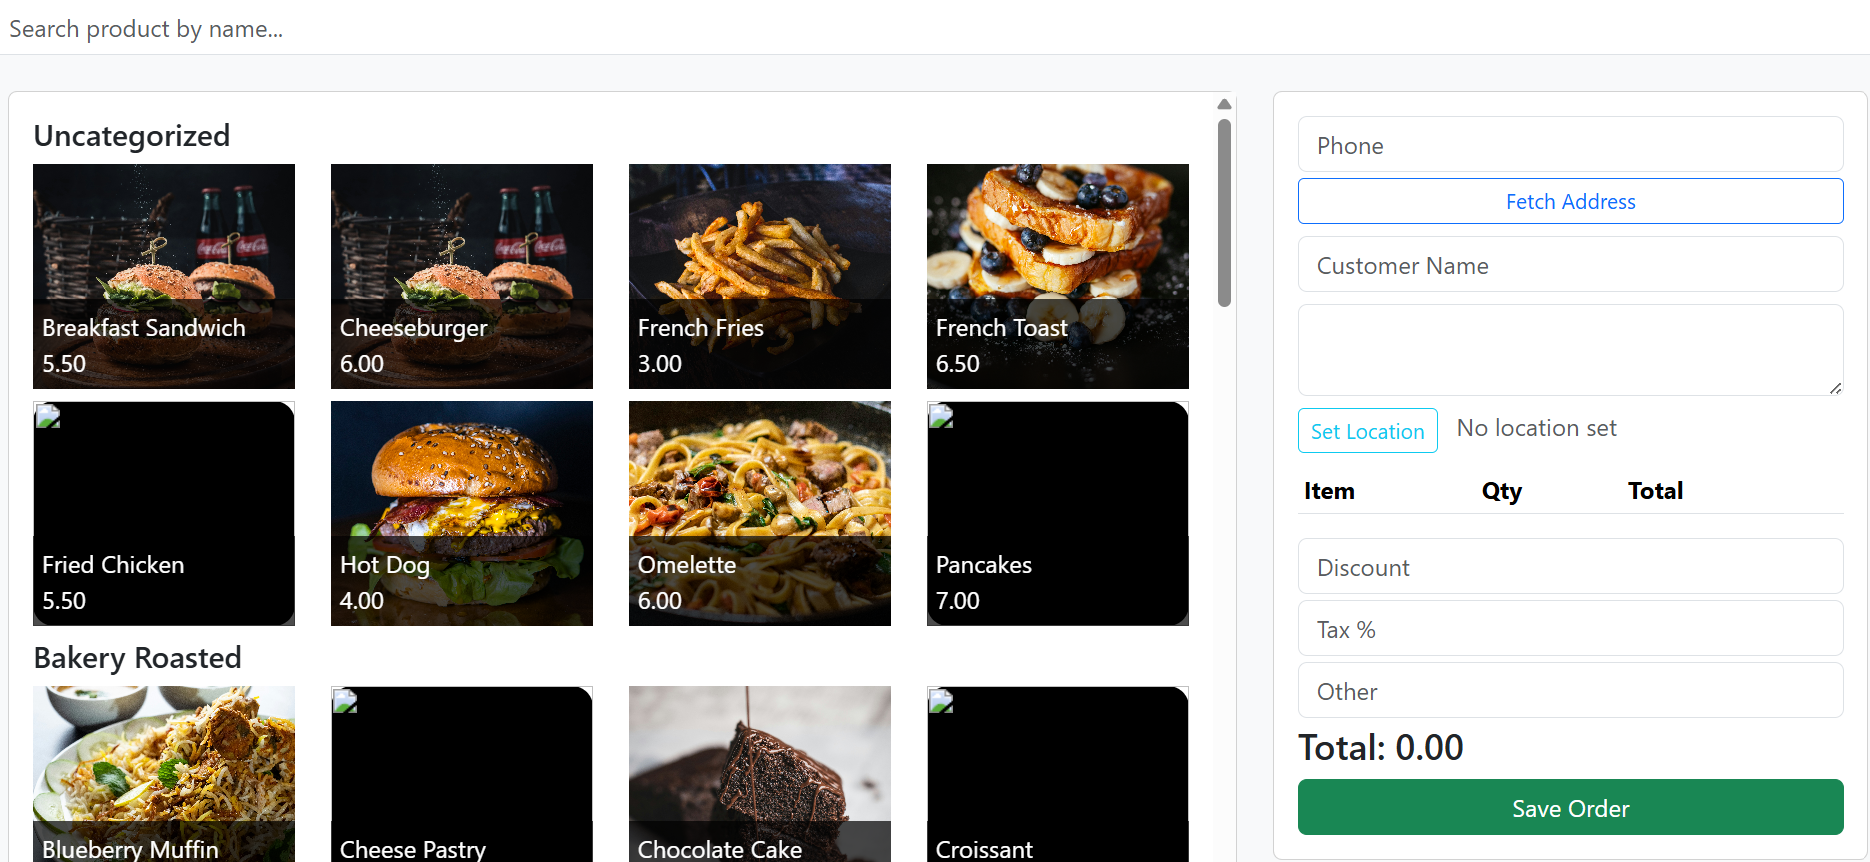Click the Bakery Roasted category heading

138,657
